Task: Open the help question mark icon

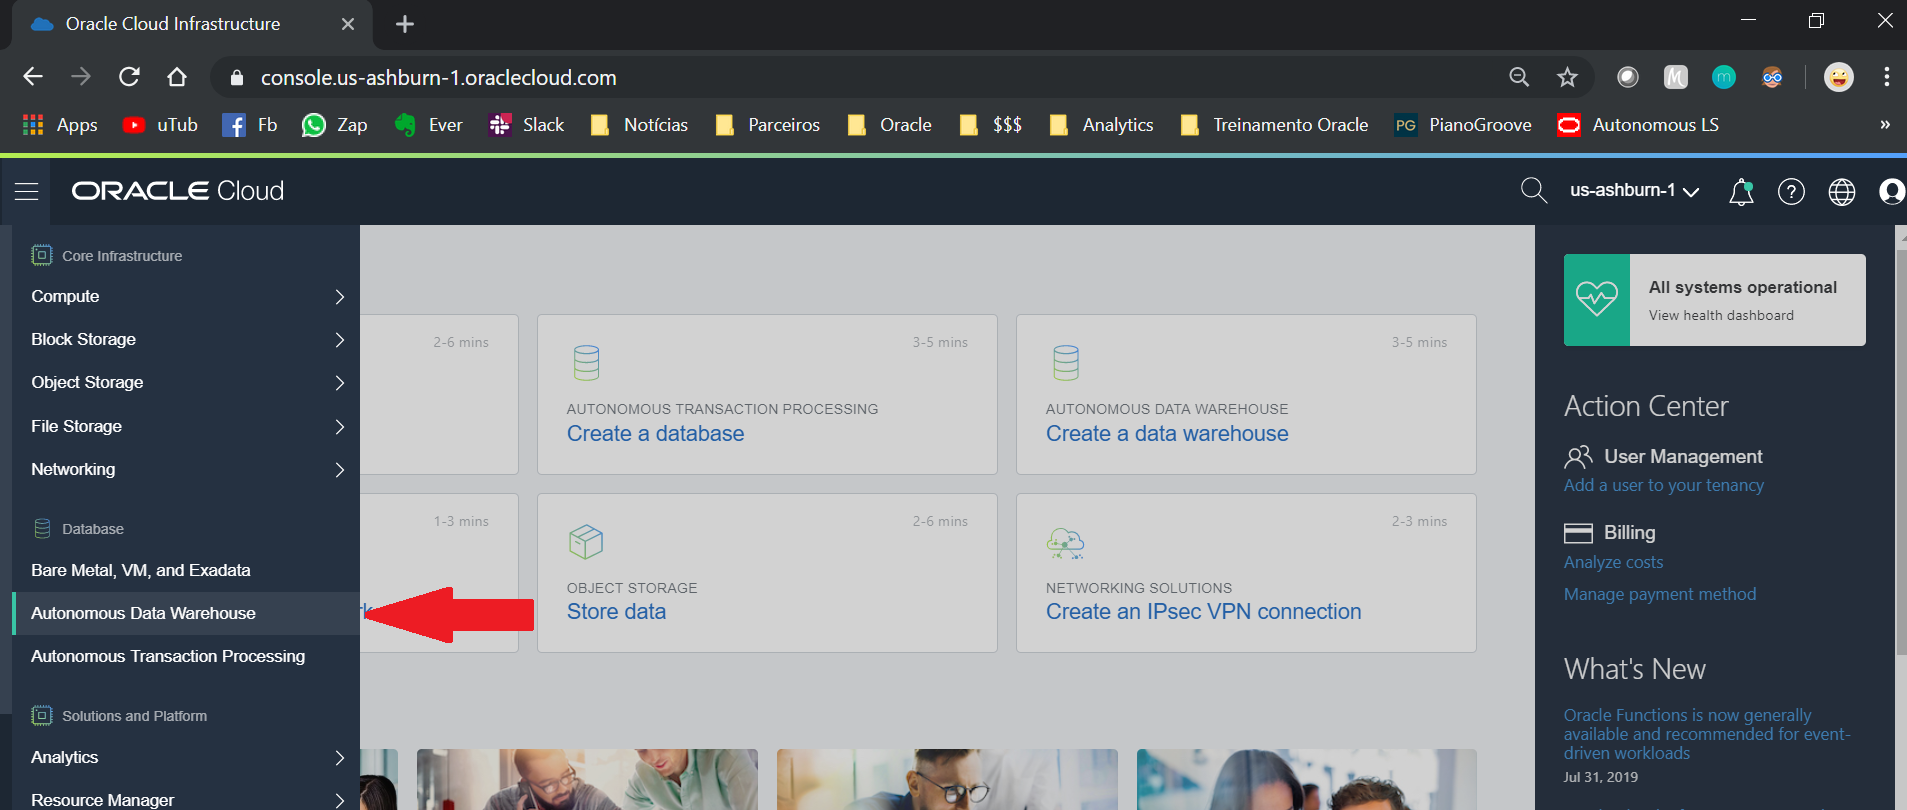Action: 1791,191
